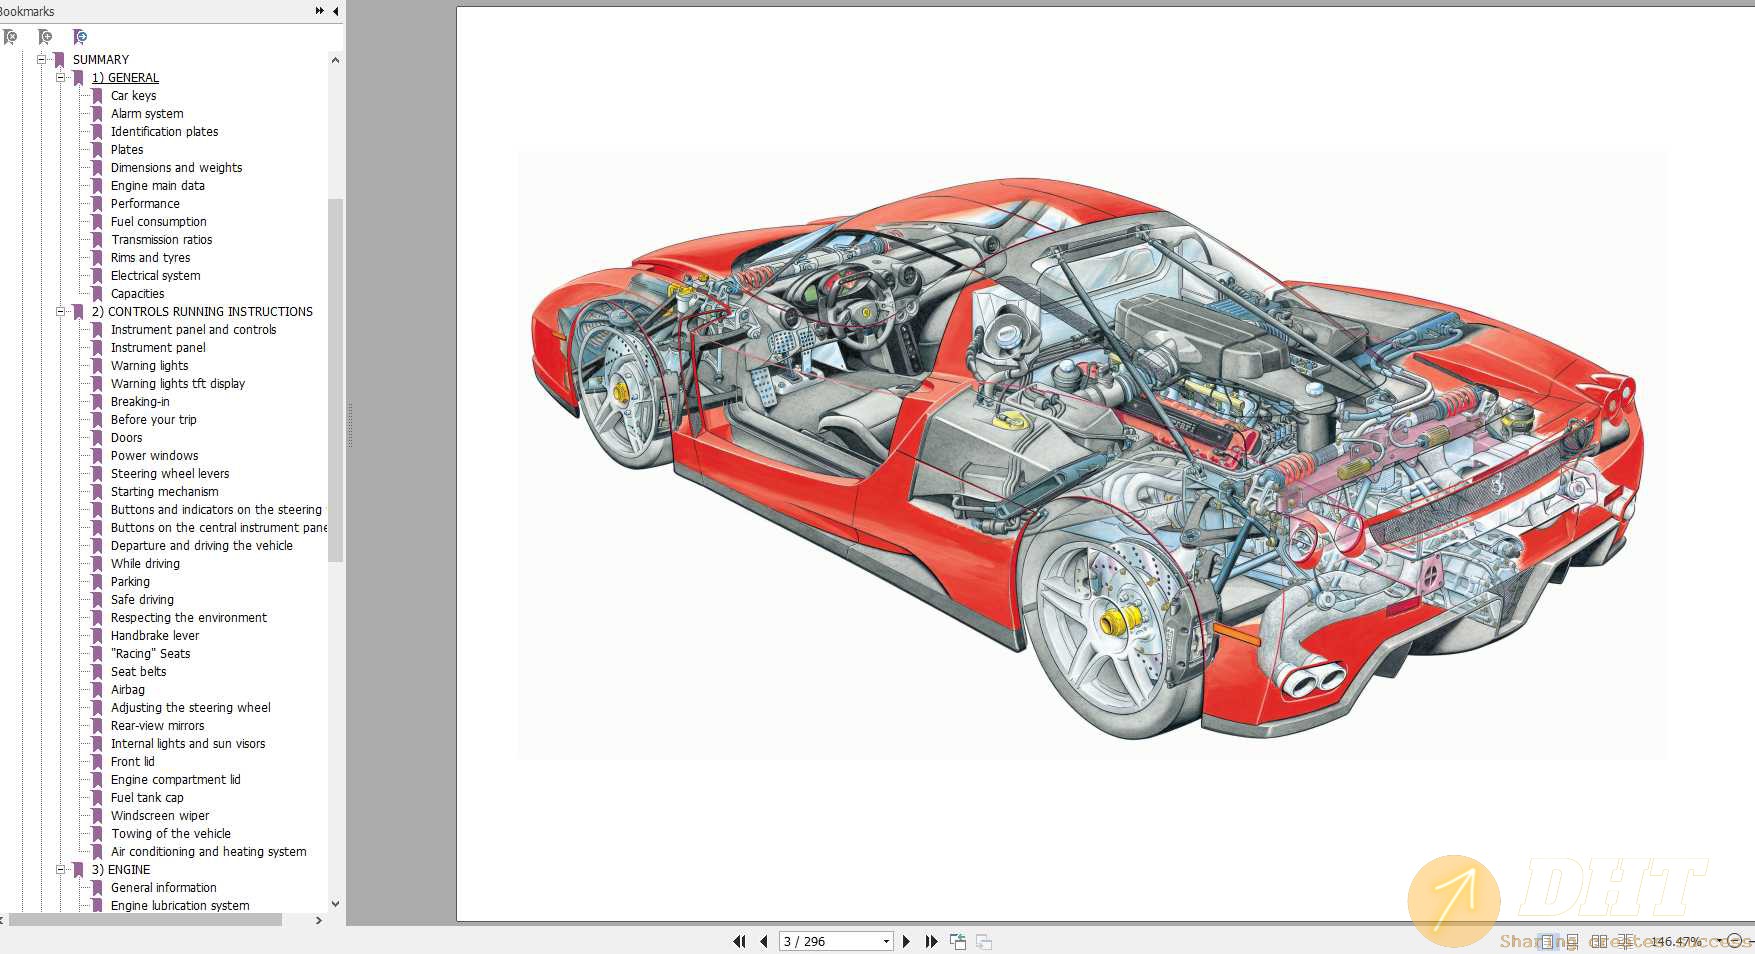This screenshot has width=1755, height=954.
Task: Open the Engine lubrication system bookmark
Action: coord(180,905)
